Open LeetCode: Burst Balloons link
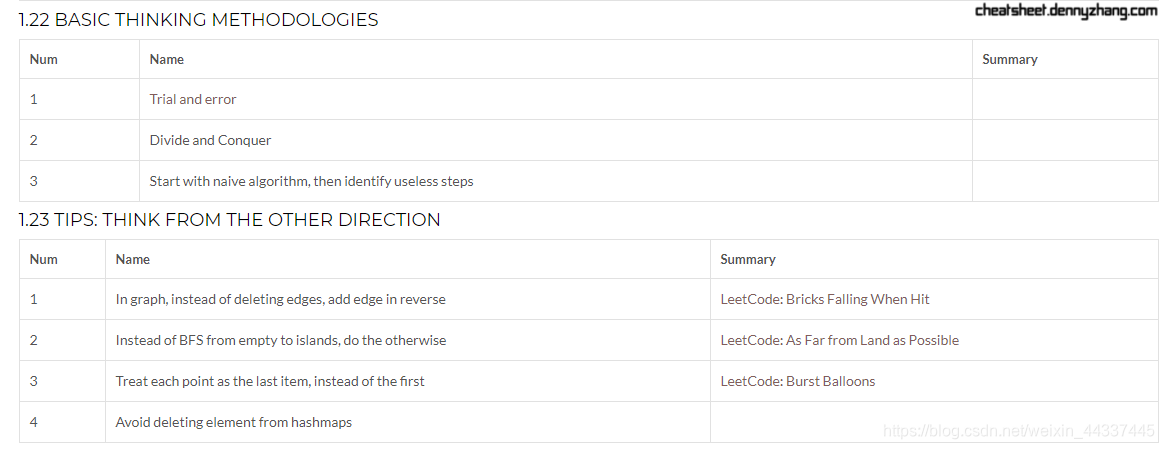Screen dimensions: 1164x449 tap(797, 381)
